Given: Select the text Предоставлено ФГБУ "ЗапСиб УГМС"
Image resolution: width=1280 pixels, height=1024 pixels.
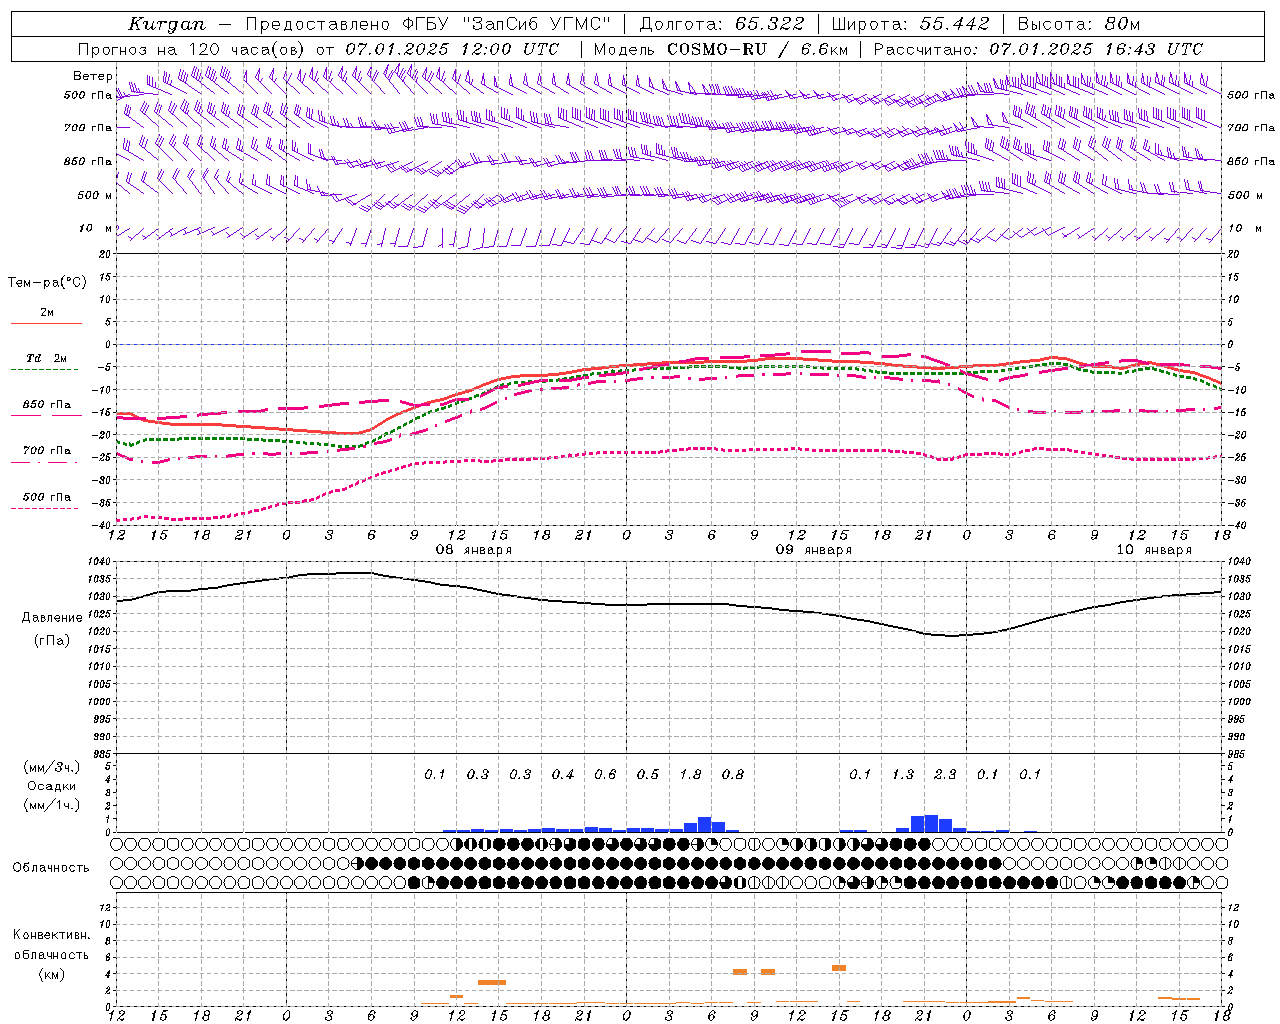Looking at the screenshot, I should (428, 24).
